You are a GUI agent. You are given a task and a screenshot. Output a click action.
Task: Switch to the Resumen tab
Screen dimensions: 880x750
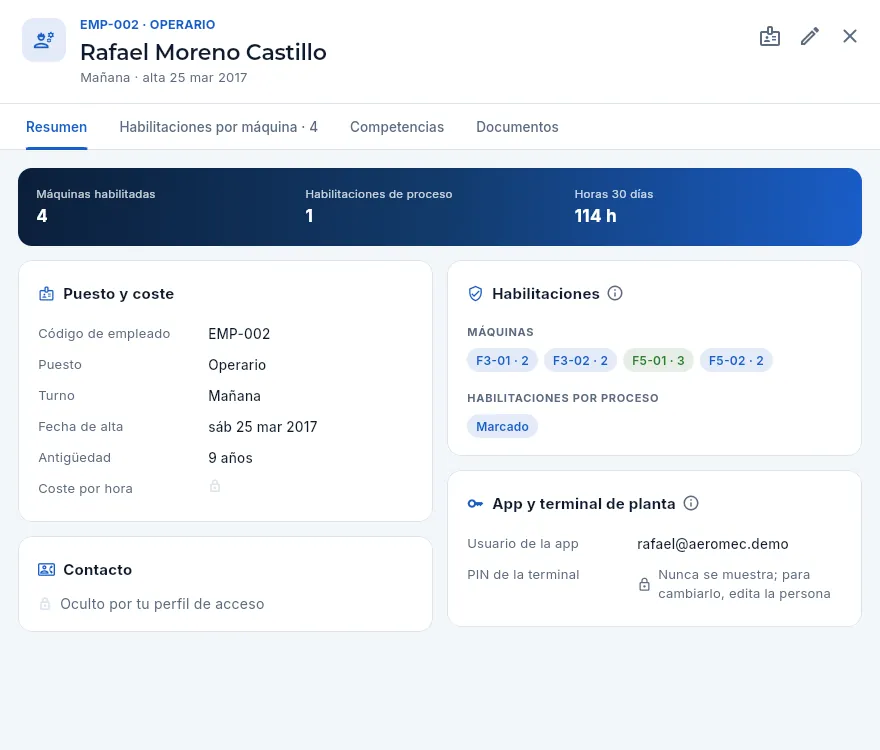point(57,127)
